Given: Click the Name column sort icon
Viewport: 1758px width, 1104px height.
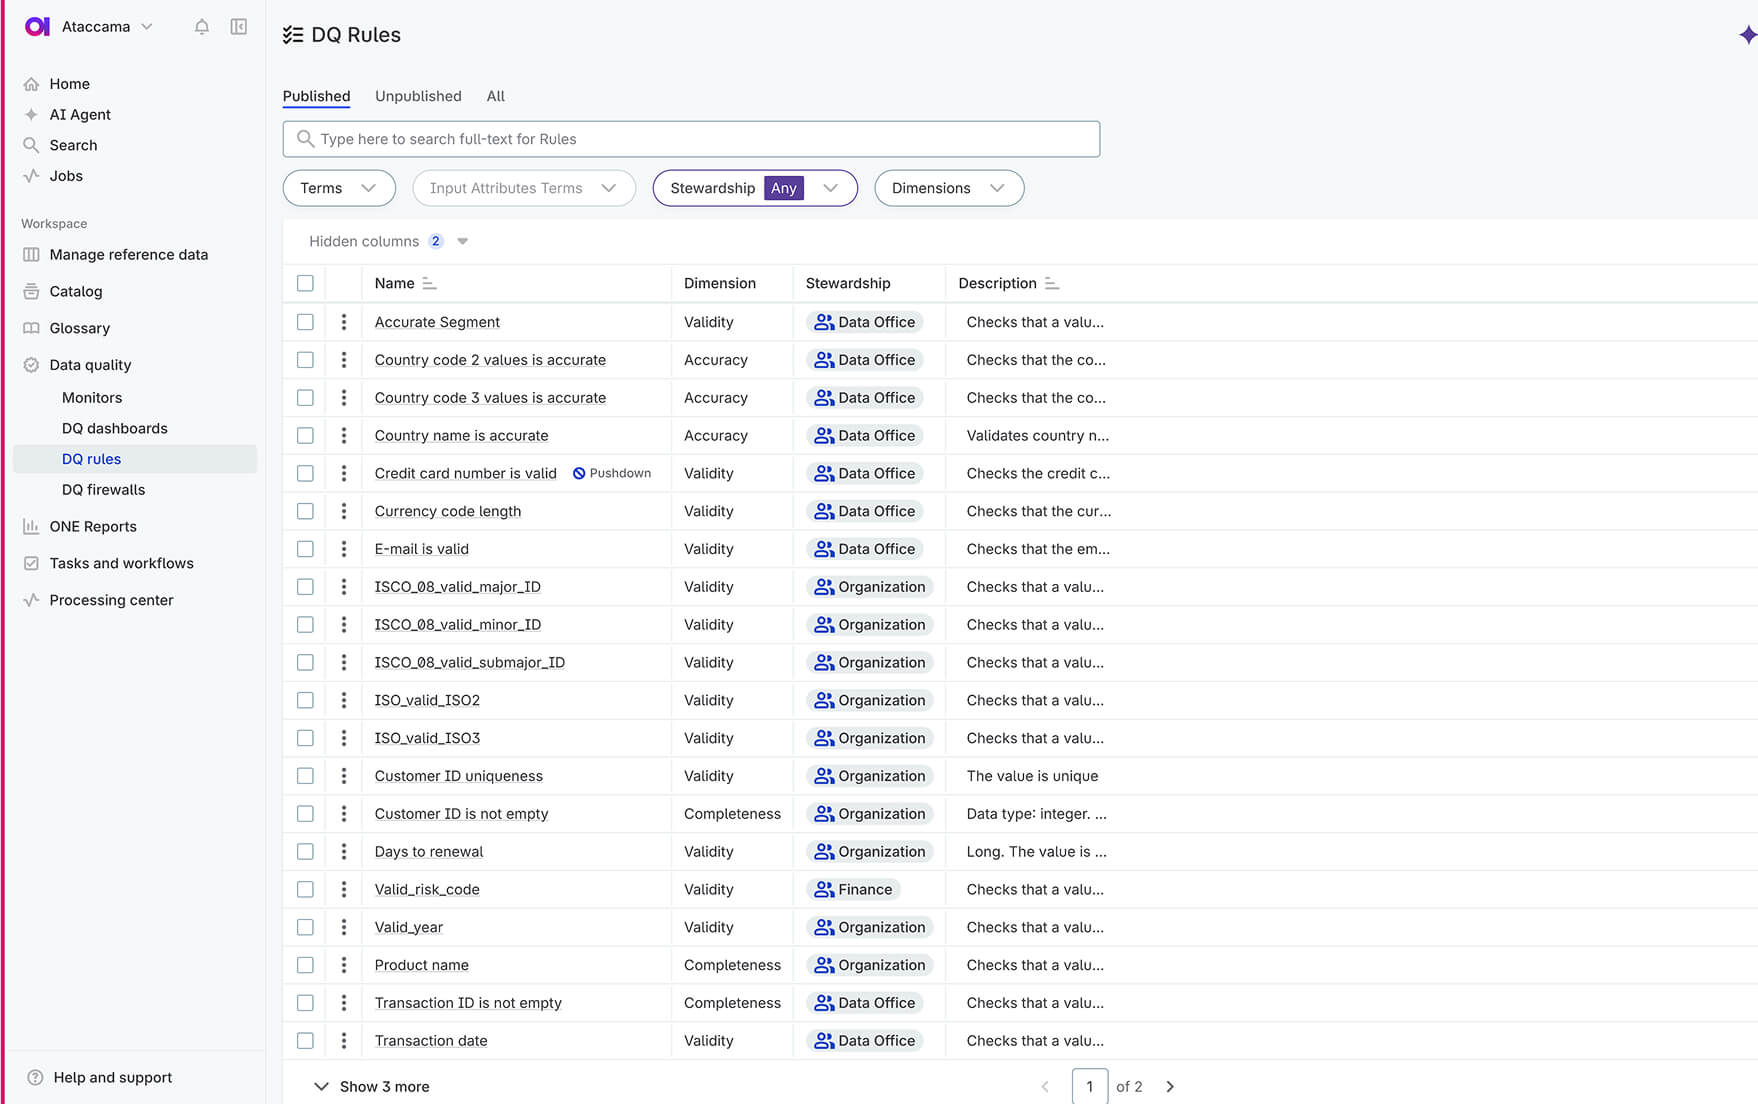Looking at the screenshot, I should [x=429, y=284].
